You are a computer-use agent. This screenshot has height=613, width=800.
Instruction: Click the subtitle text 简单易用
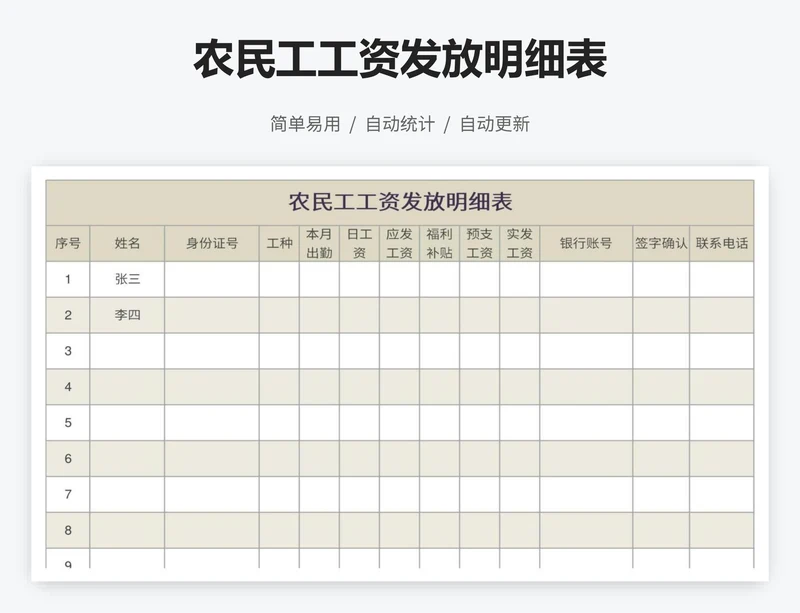click(x=305, y=124)
